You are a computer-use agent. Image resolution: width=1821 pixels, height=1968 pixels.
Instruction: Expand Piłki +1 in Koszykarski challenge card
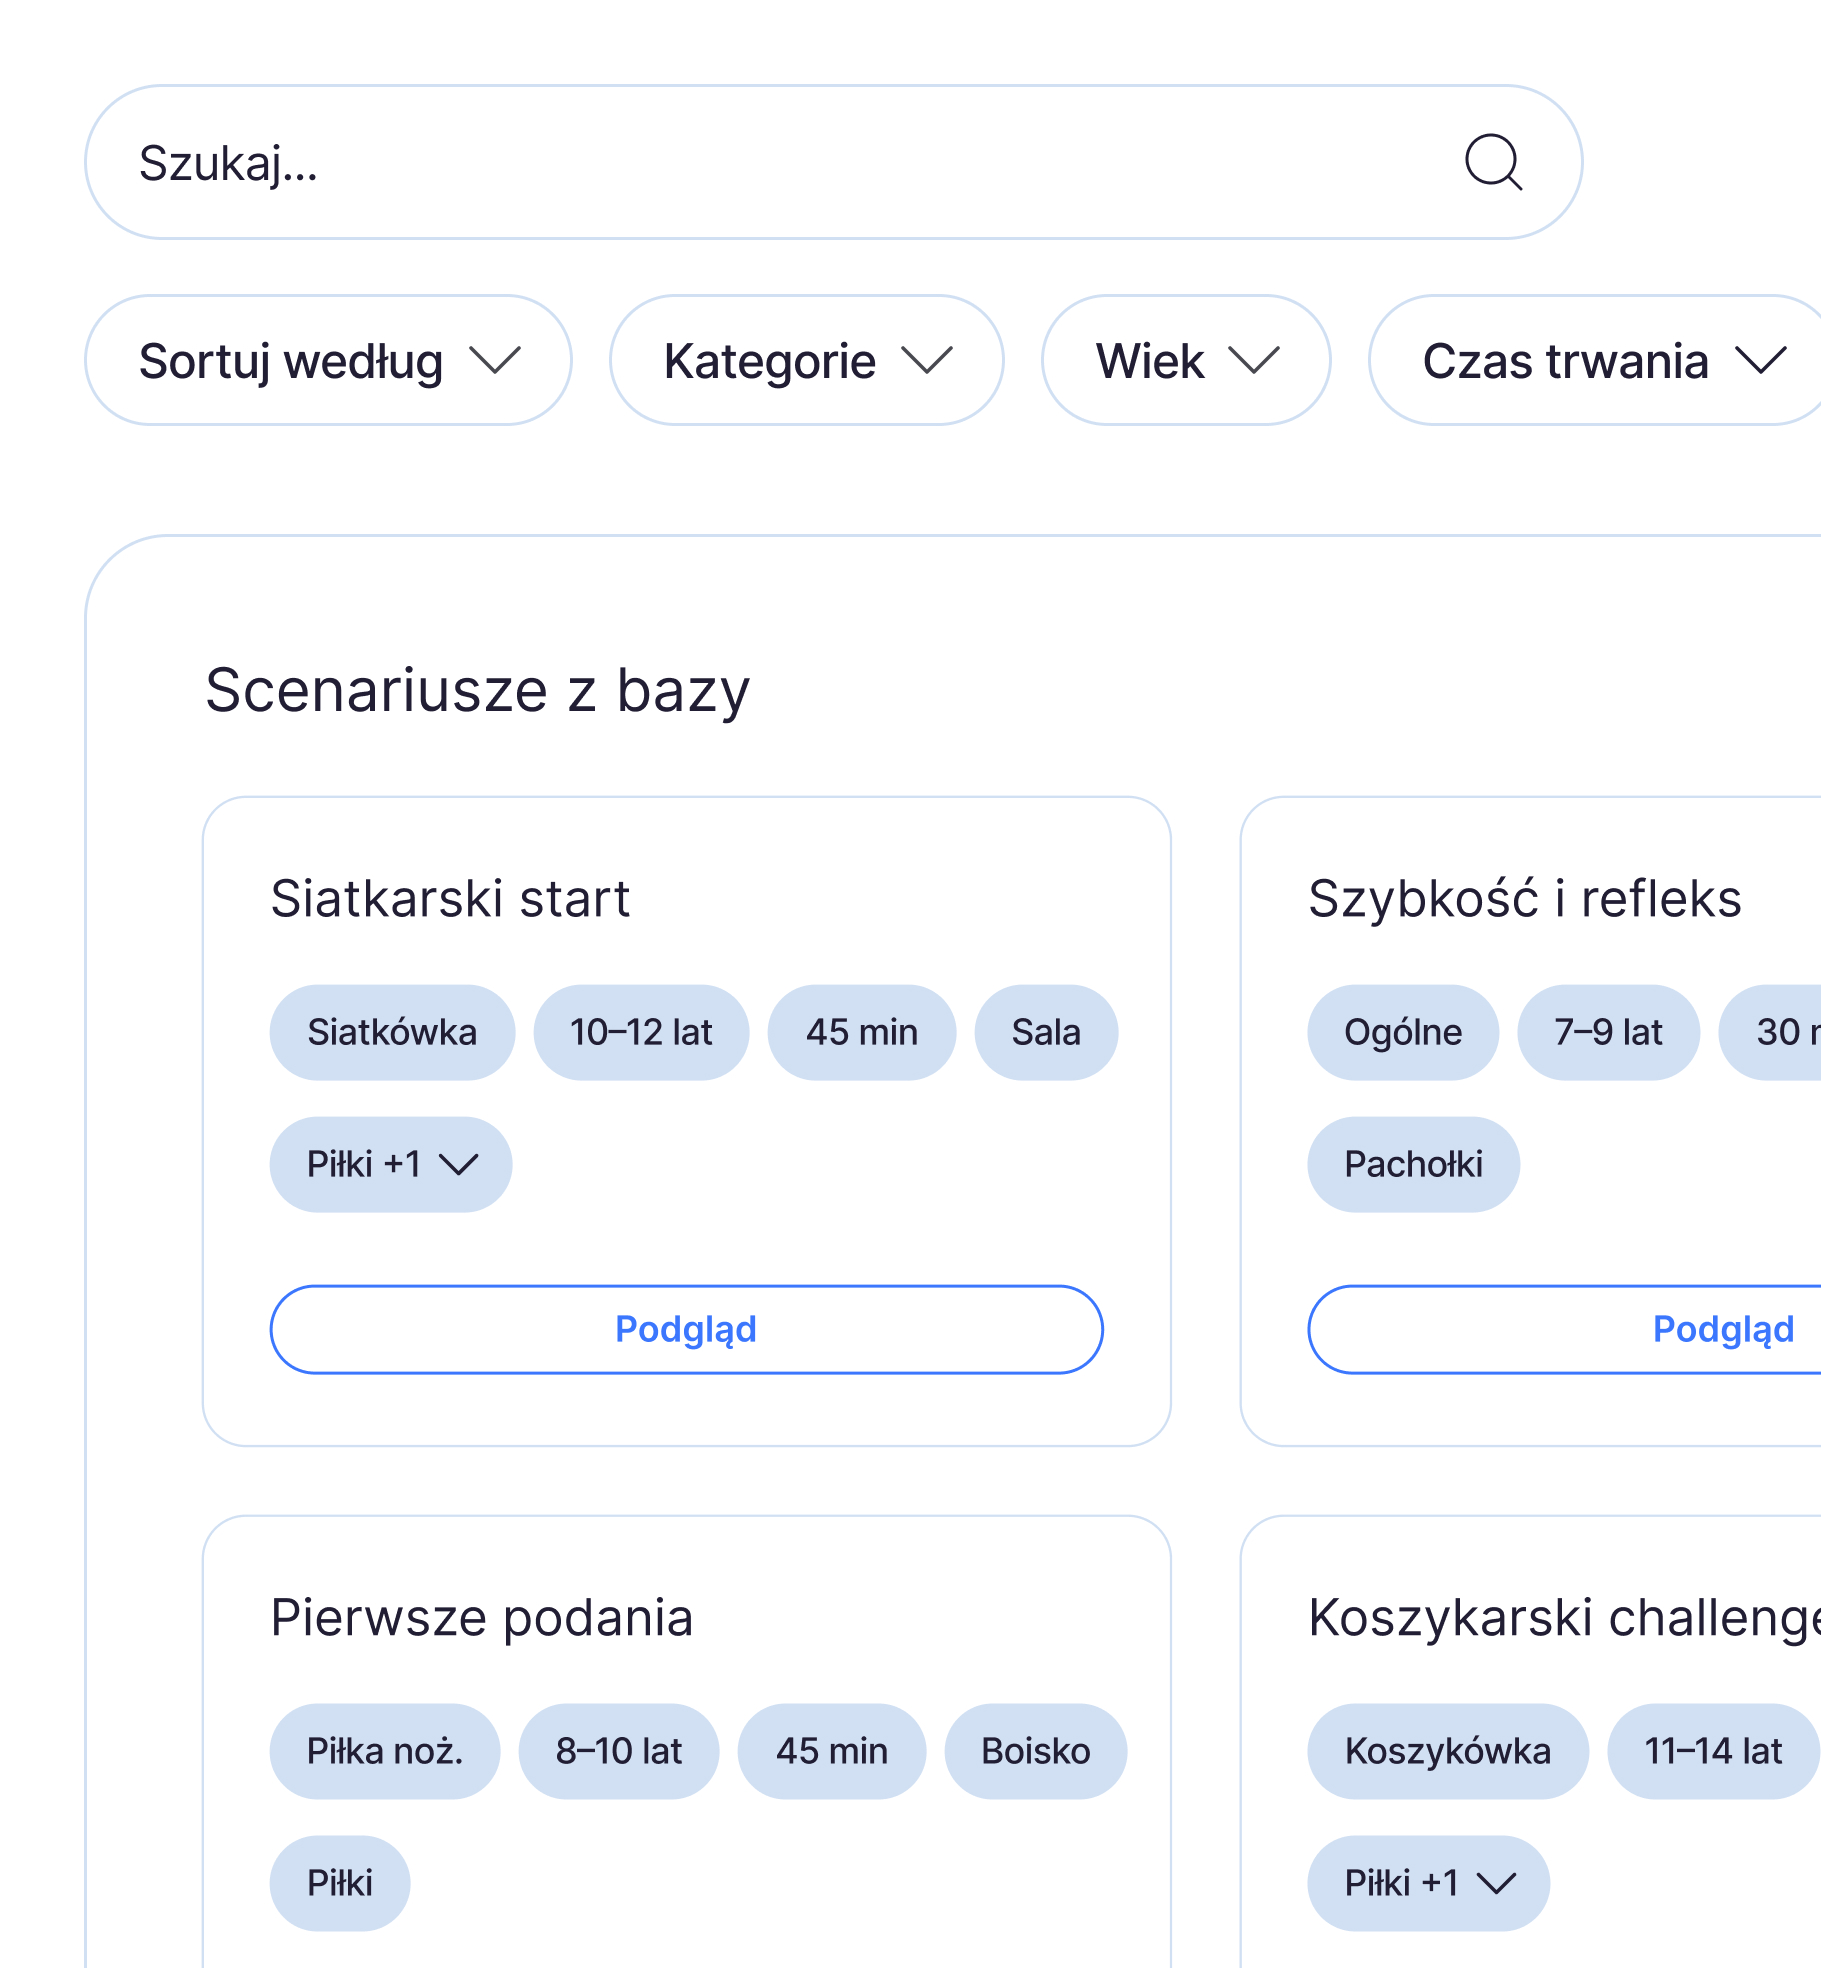click(1428, 1883)
